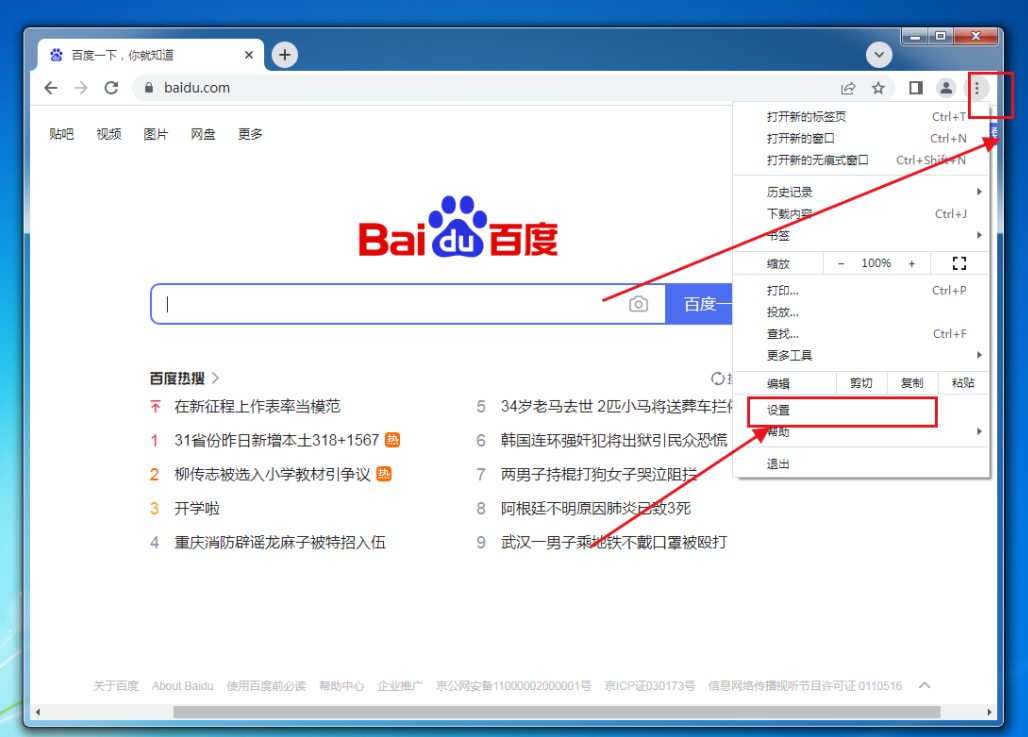Open 企业推广 footer link

(400, 686)
